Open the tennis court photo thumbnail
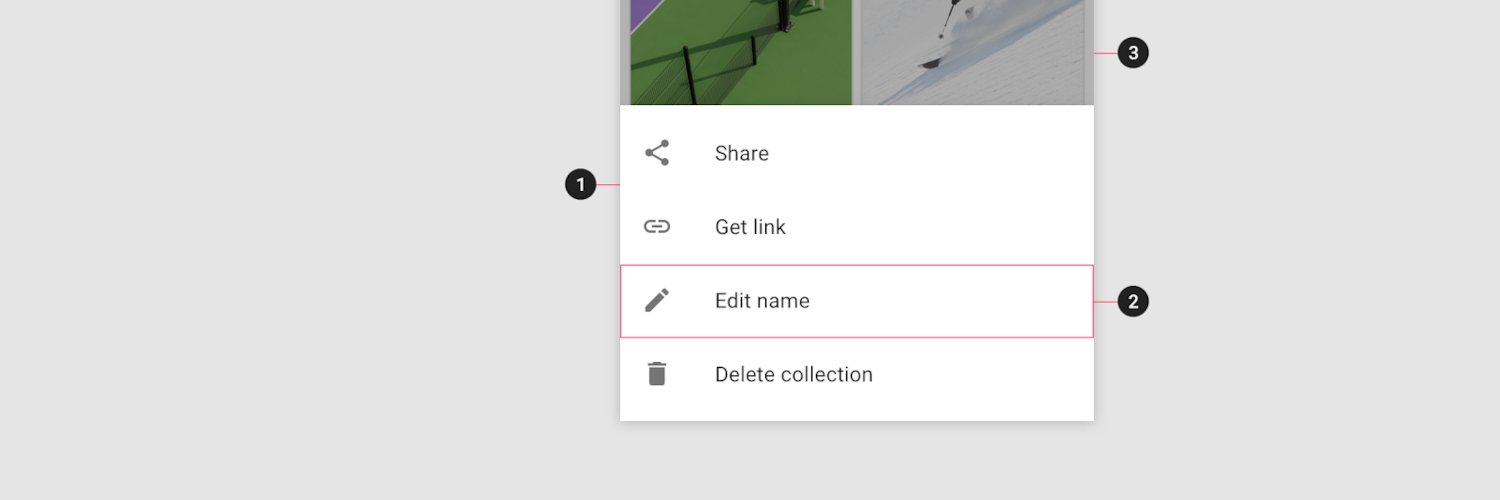 point(741,52)
